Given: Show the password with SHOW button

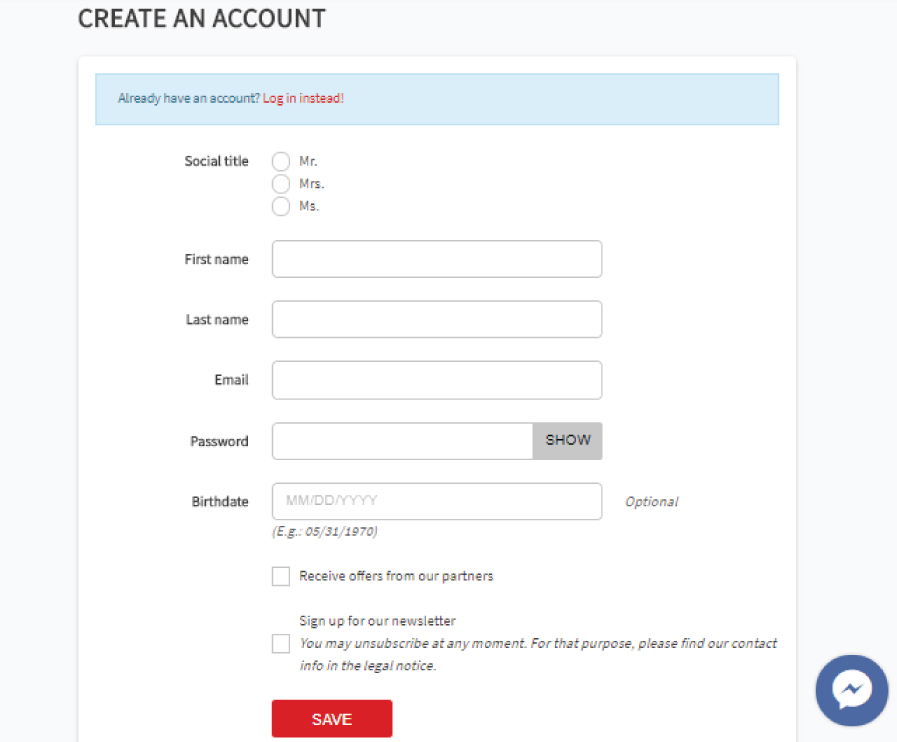Looking at the screenshot, I should coord(567,441).
